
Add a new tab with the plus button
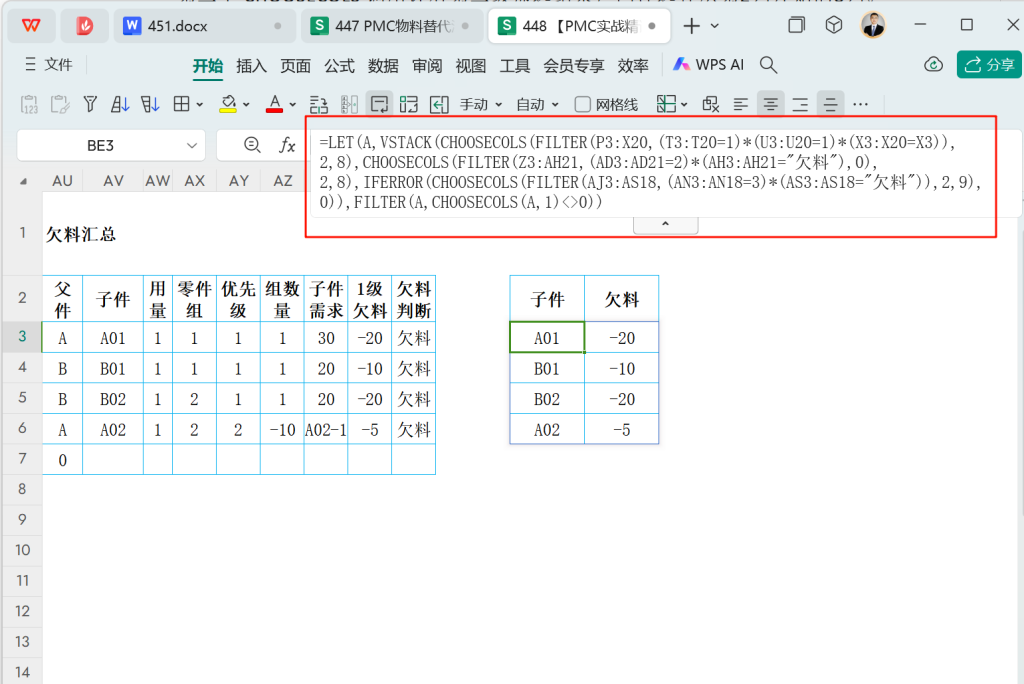691,25
